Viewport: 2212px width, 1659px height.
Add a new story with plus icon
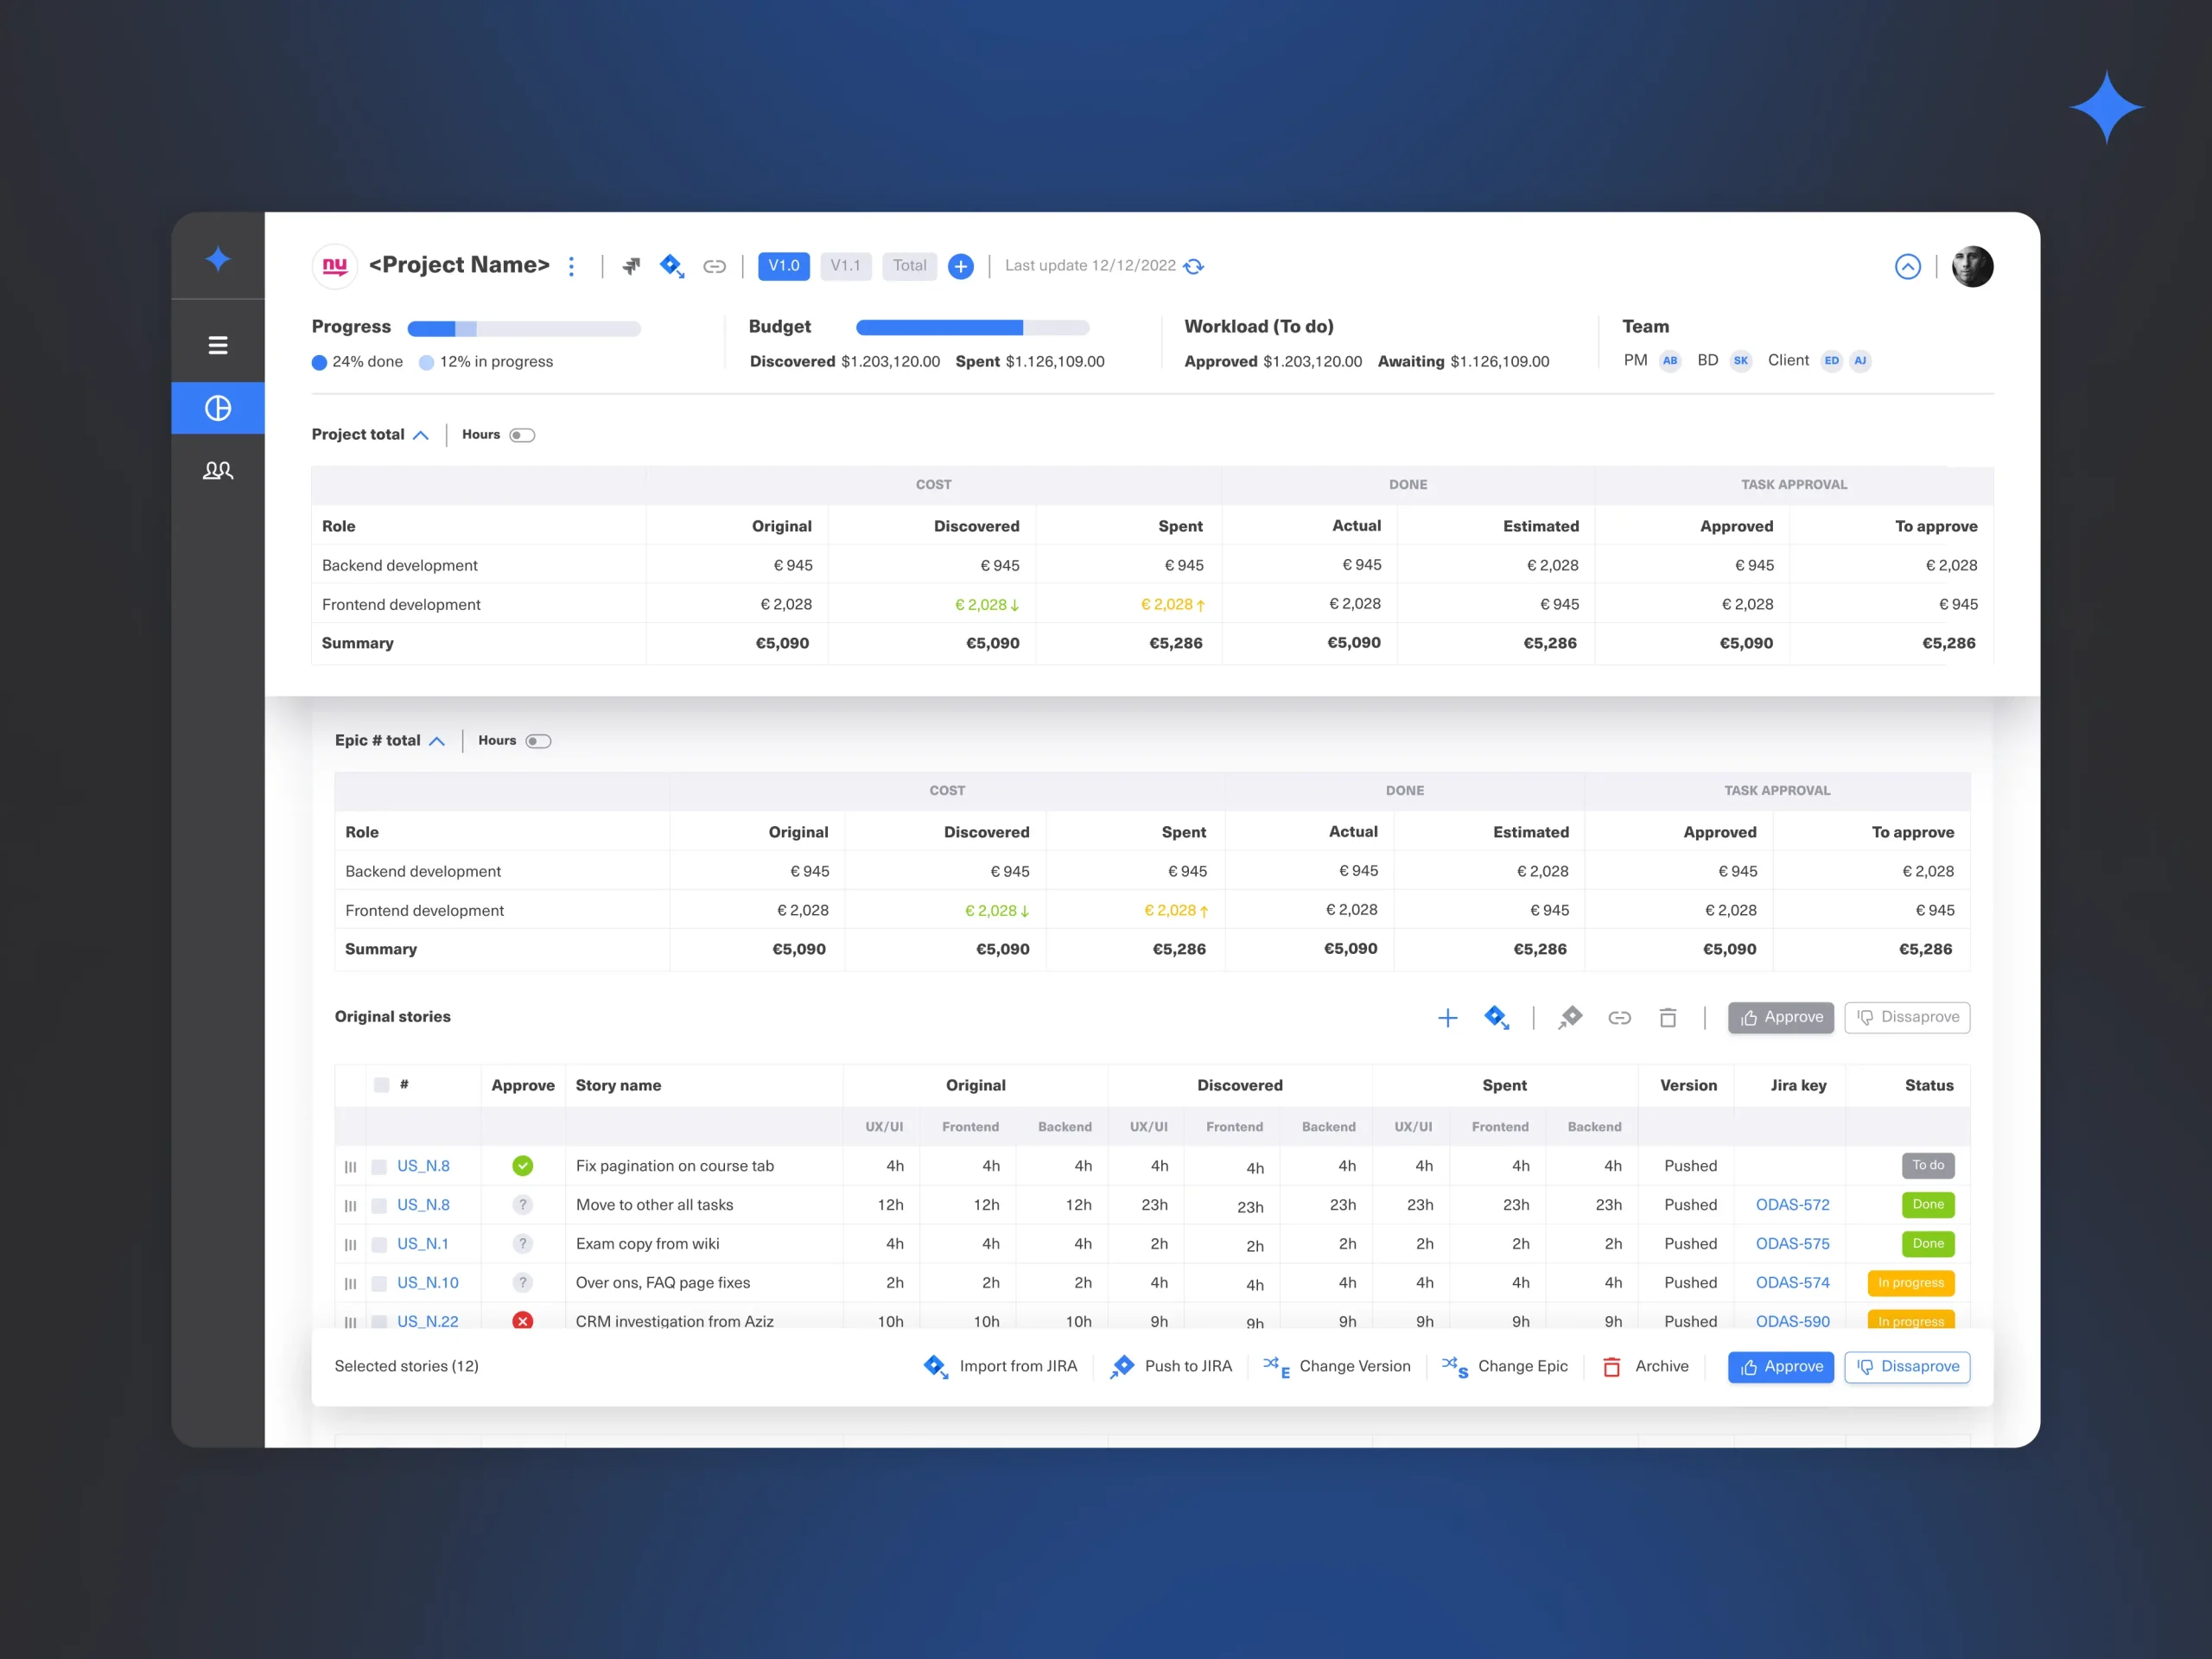(1447, 1018)
